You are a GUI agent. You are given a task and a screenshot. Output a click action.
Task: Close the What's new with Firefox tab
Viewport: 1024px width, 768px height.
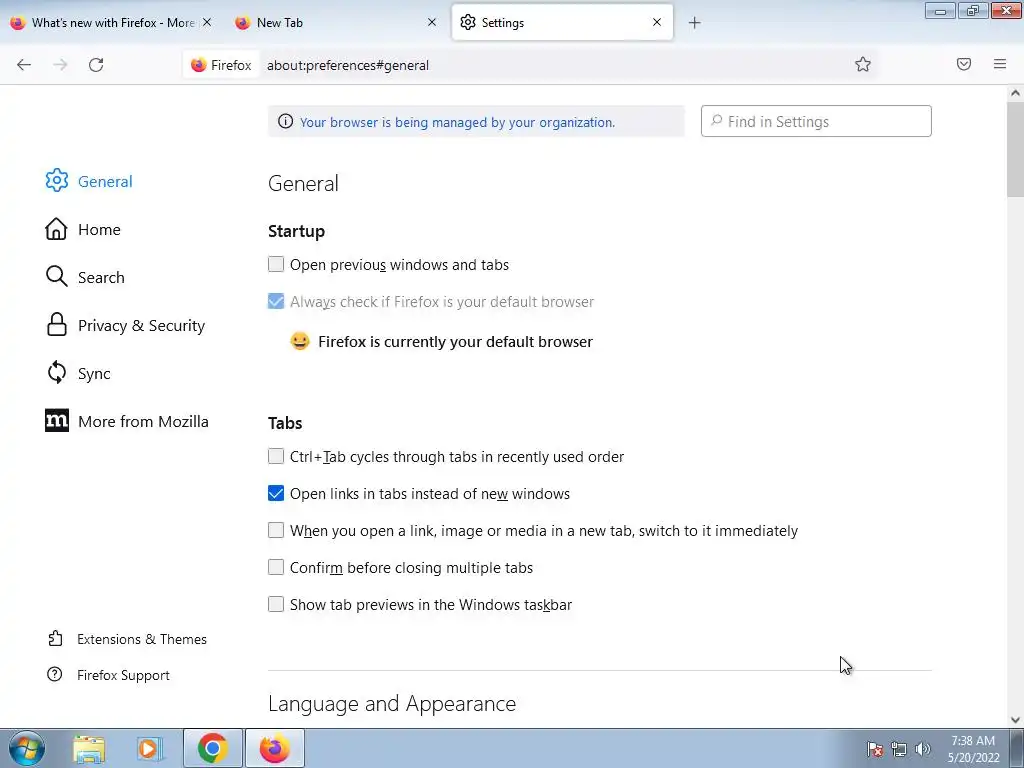tap(207, 22)
